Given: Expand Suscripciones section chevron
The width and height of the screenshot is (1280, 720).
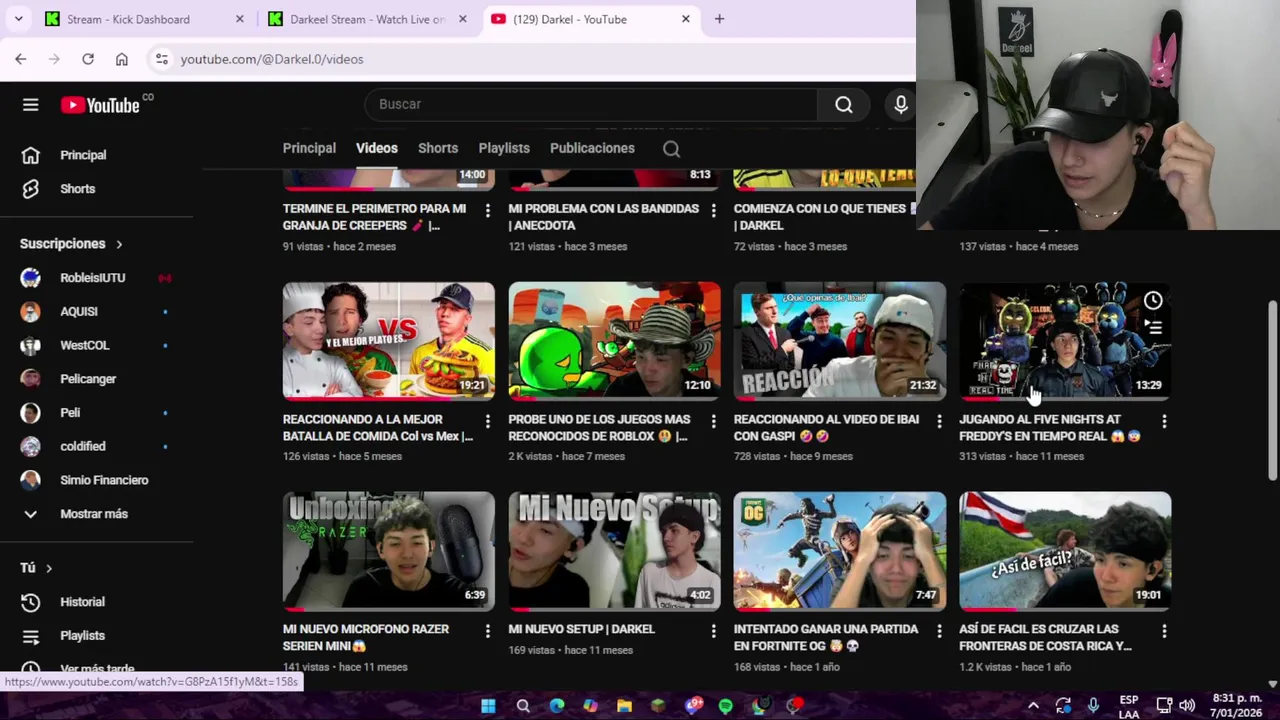Looking at the screenshot, I should coord(119,244).
